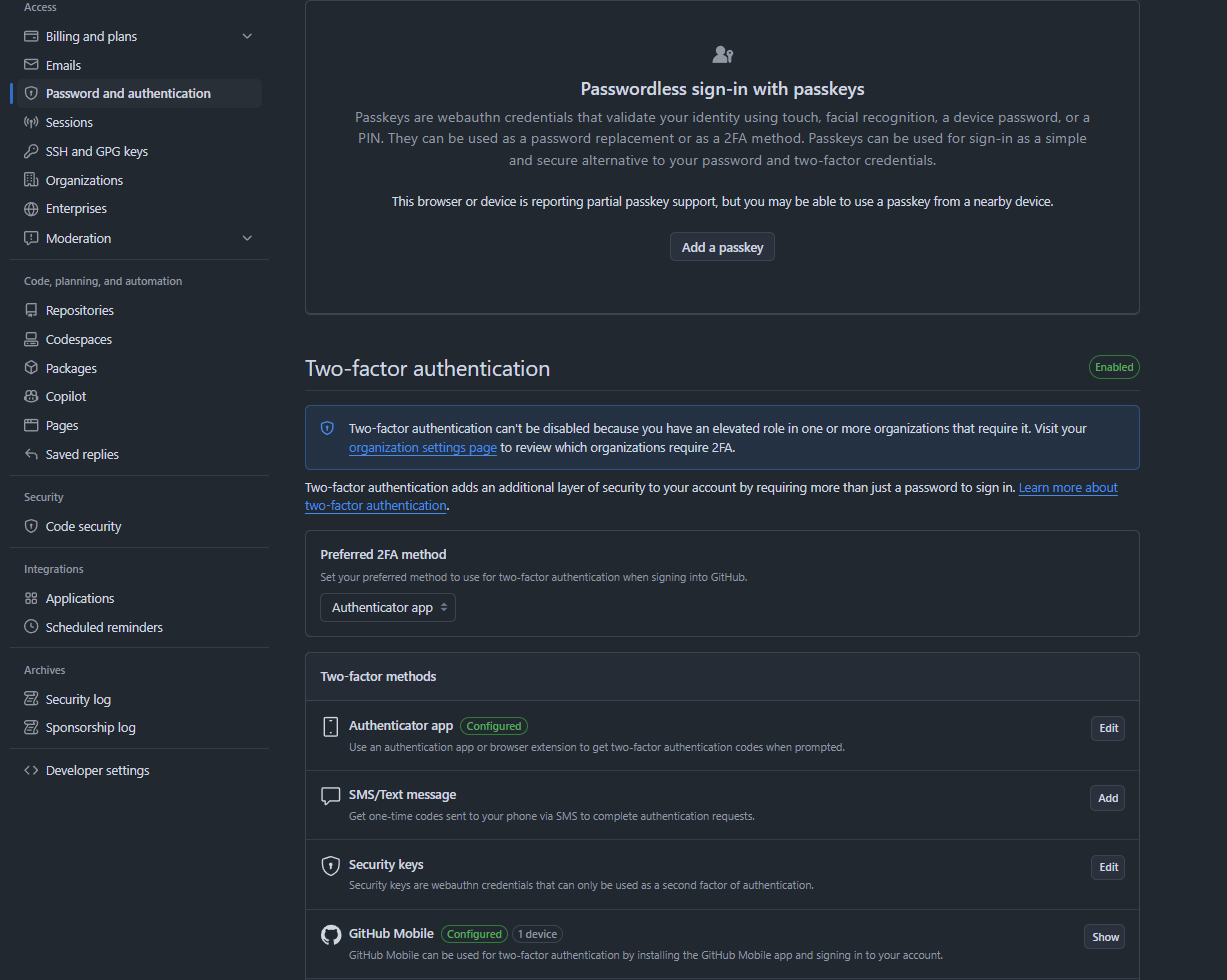Open Saved replies
This screenshot has height=980, width=1227.
(x=139, y=455)
